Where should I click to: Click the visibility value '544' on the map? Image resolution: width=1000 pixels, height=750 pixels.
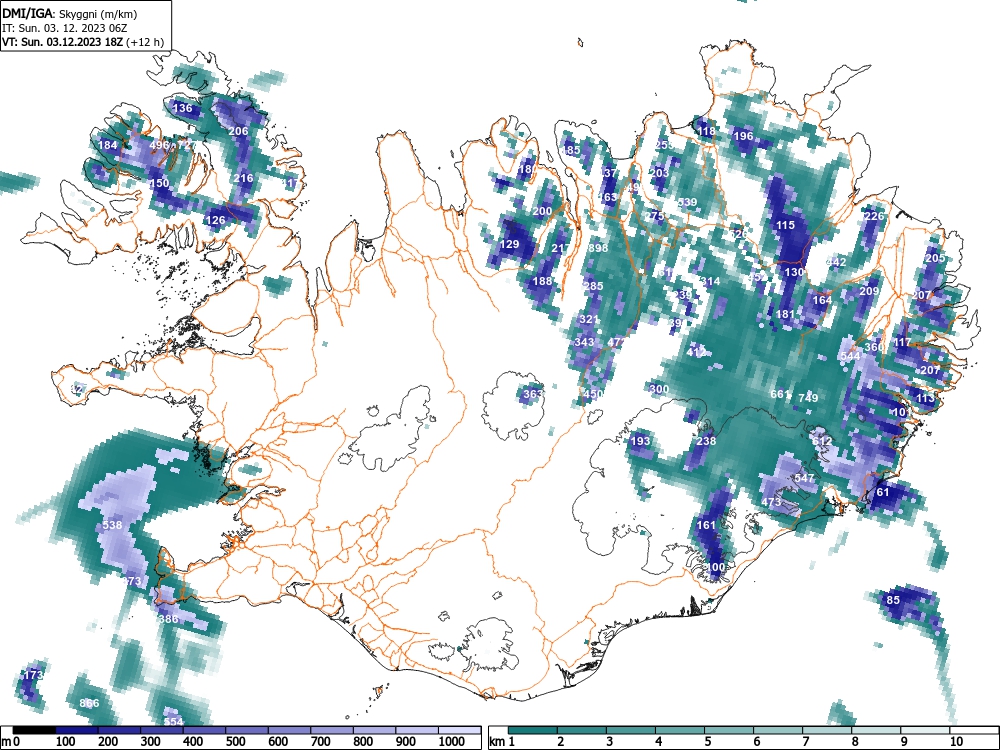(x=850, y=356)
